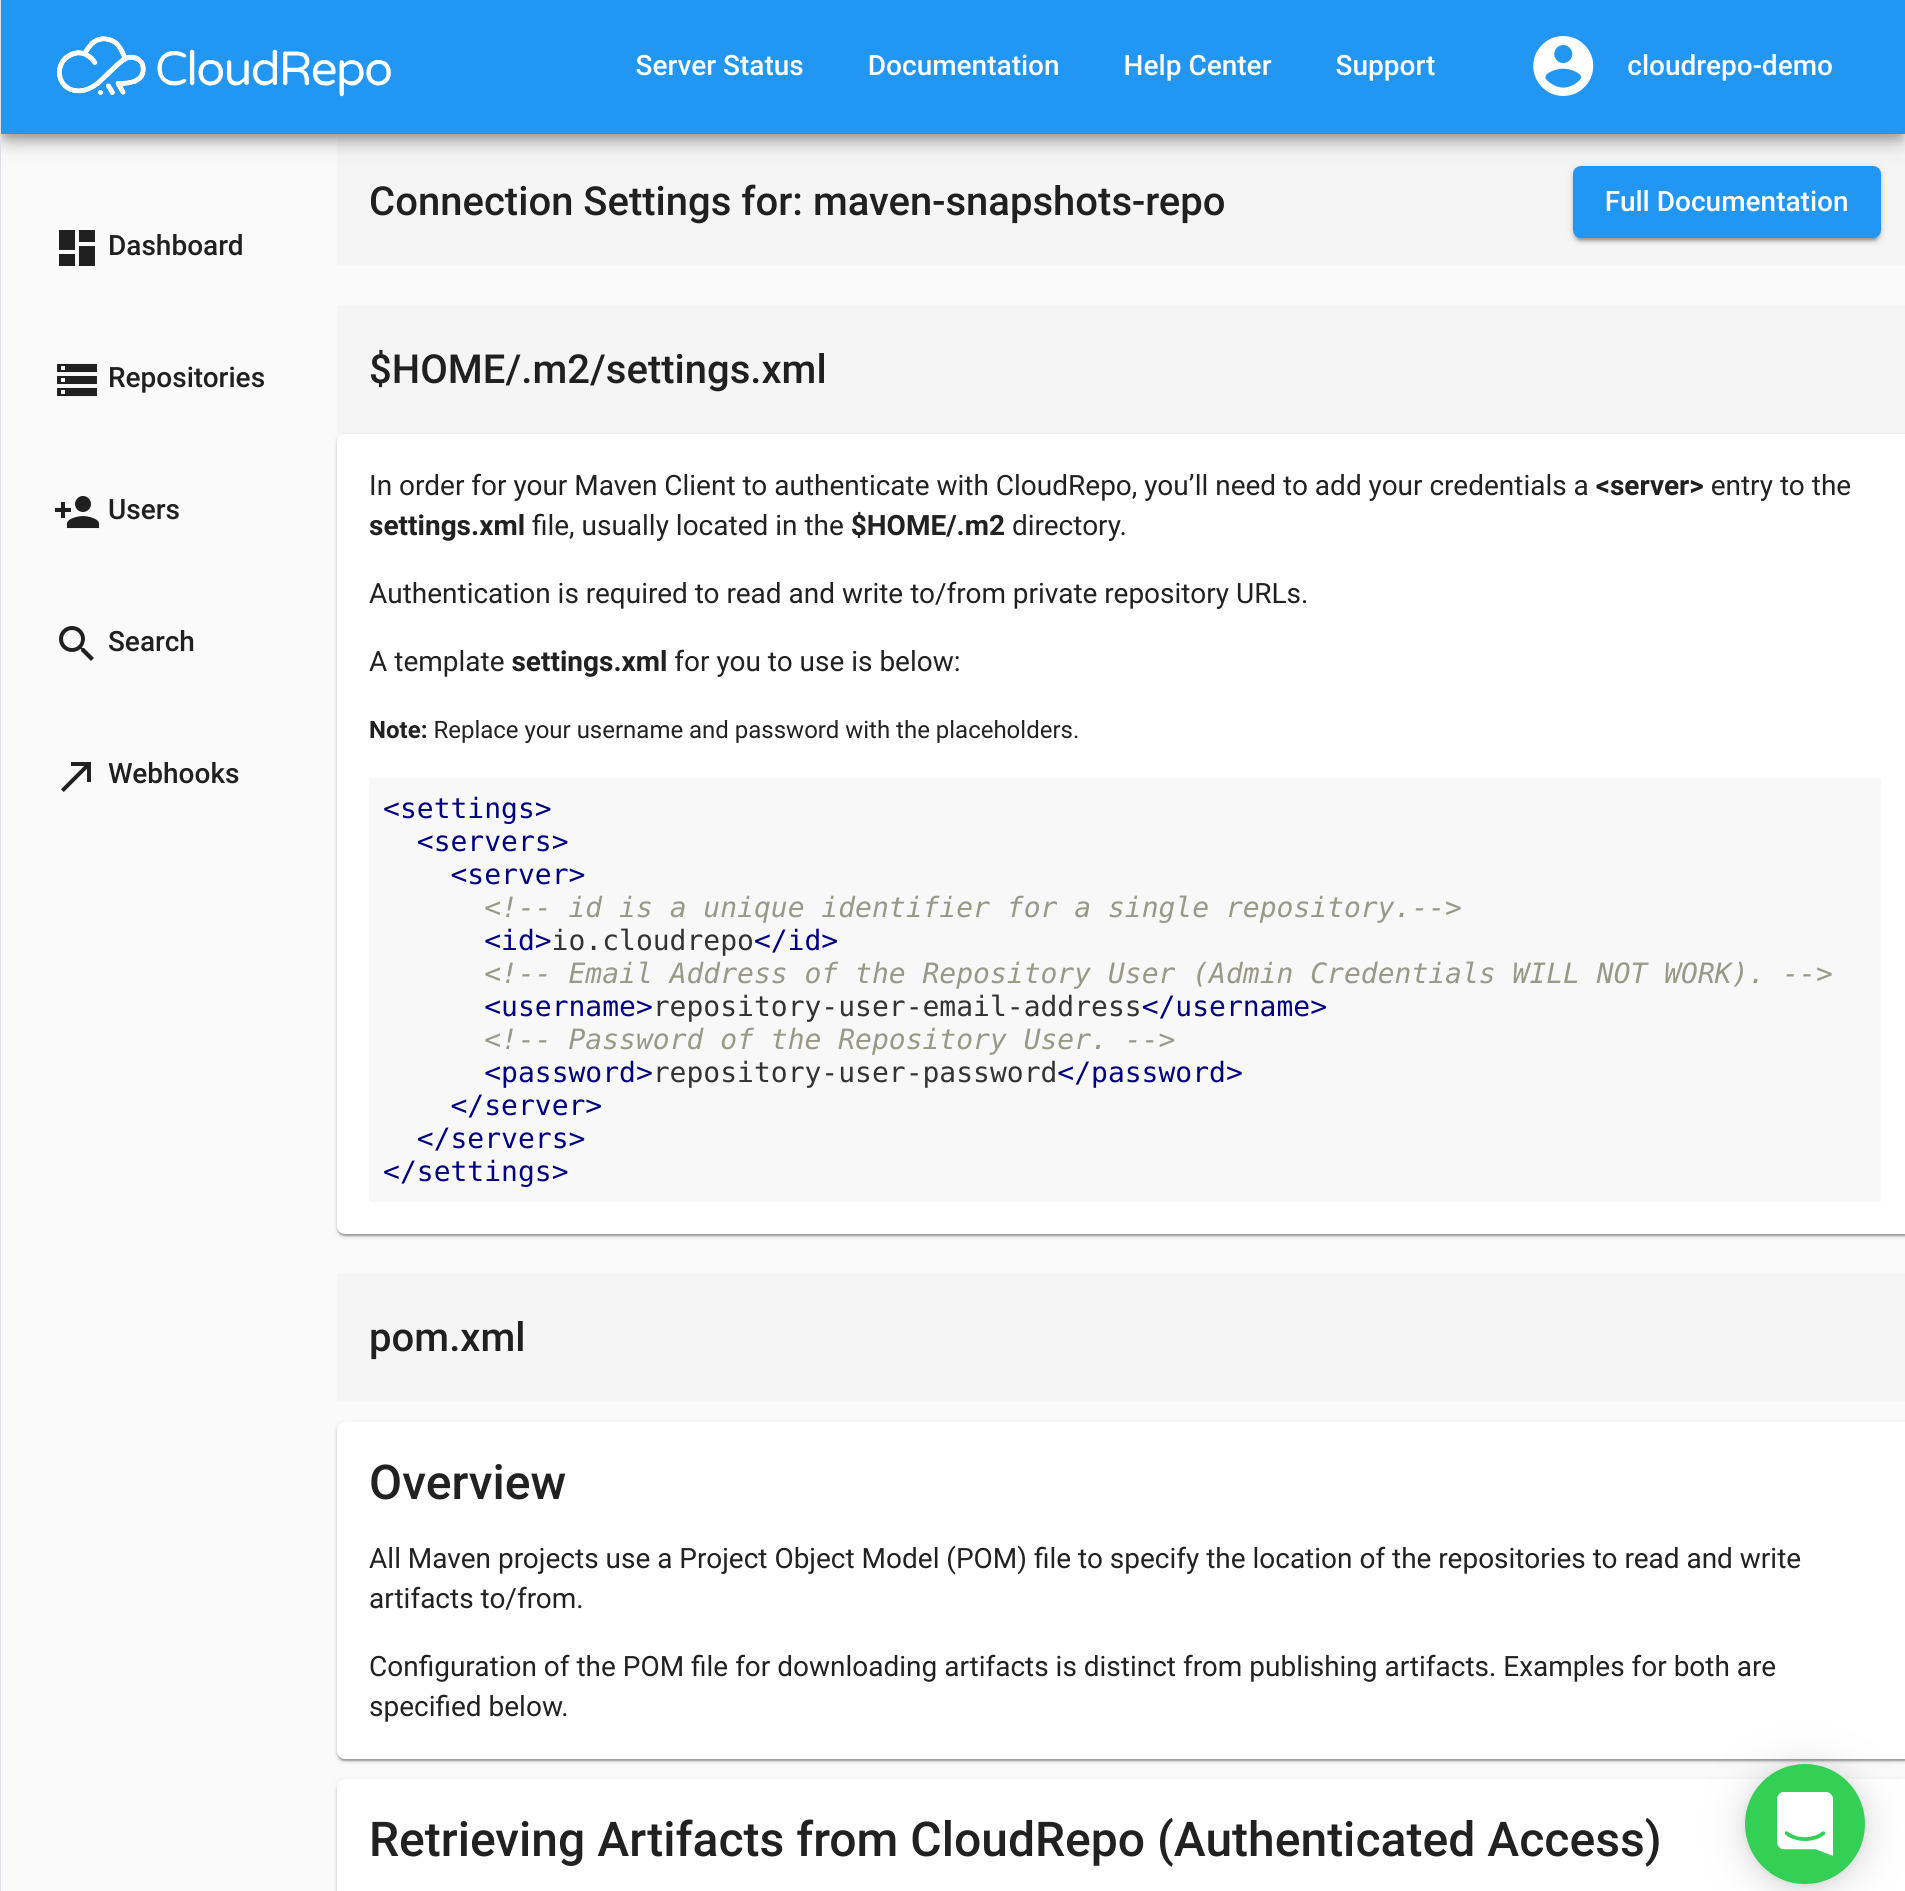
Task: Select Dashboard in the sidebar
Action: (175, 246)
